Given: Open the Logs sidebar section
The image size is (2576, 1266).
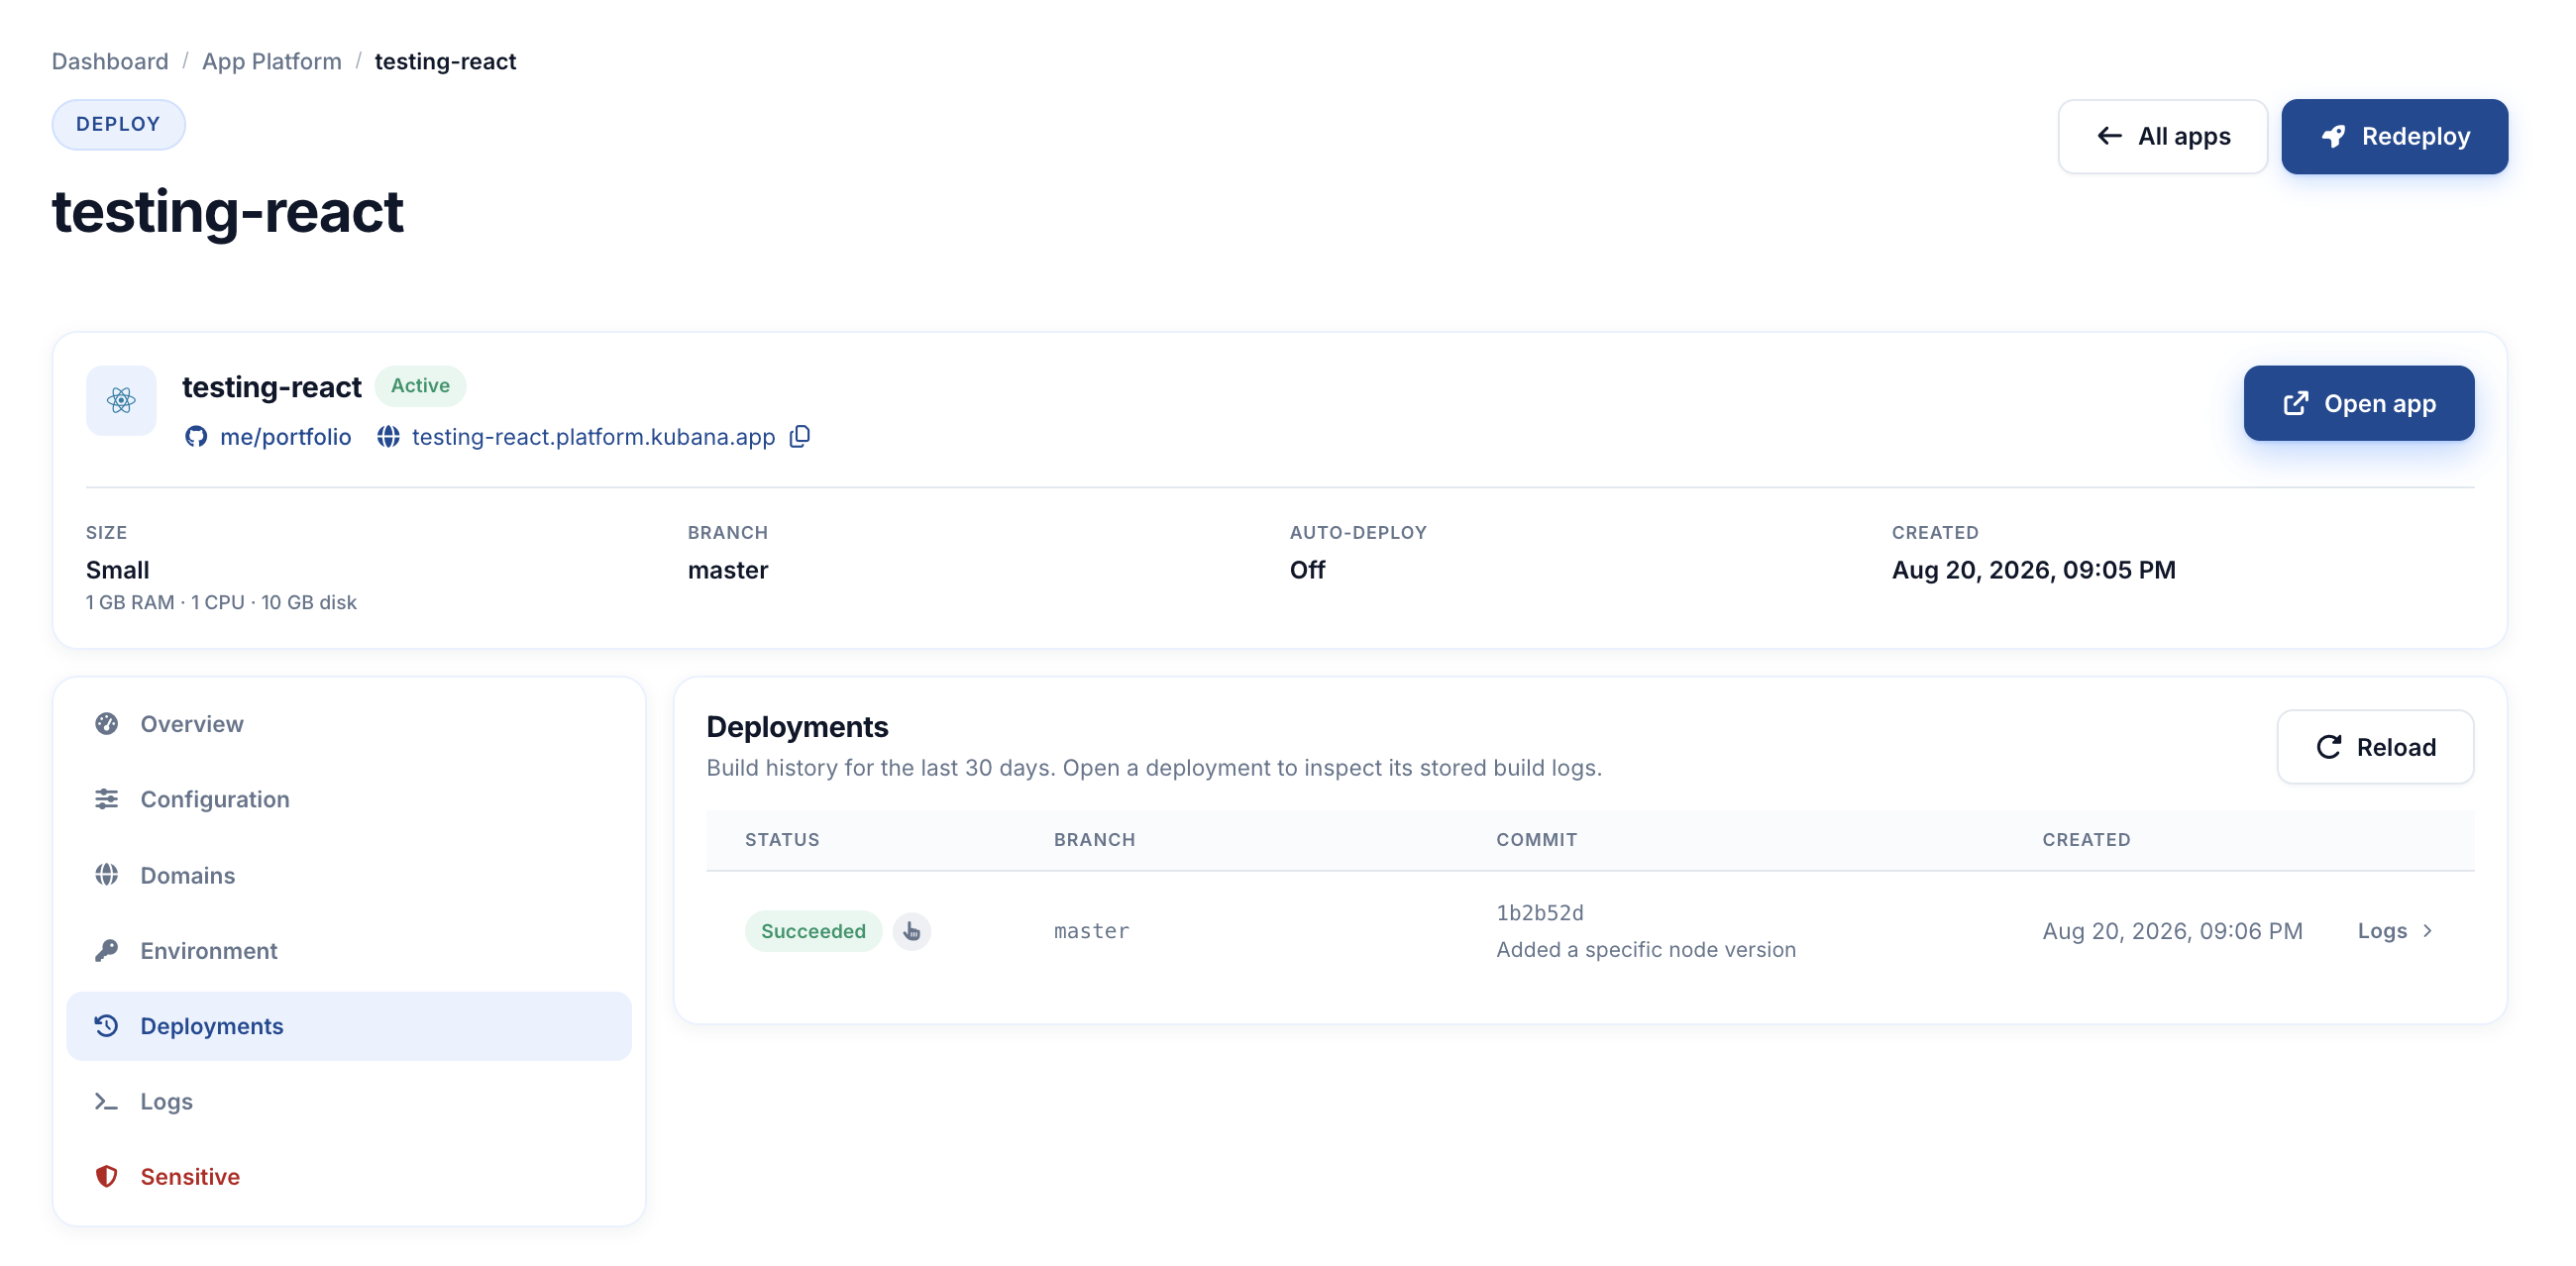Looking at the screenshot, I should coord(349,1101).
